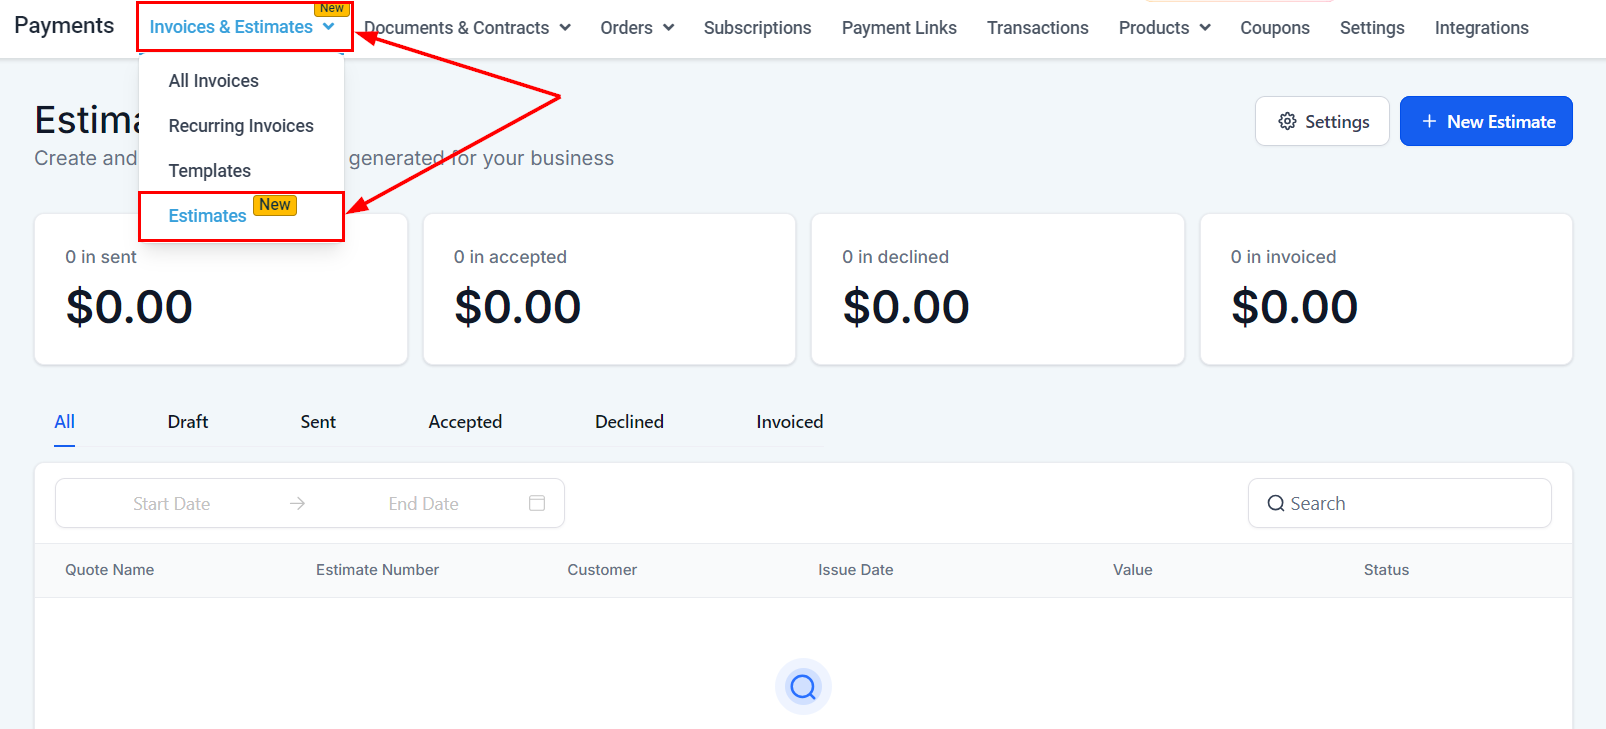Click the New Estimate button
This screenshot has height=729, width=1606.
pyautogui.click(x=1486, y=121)
